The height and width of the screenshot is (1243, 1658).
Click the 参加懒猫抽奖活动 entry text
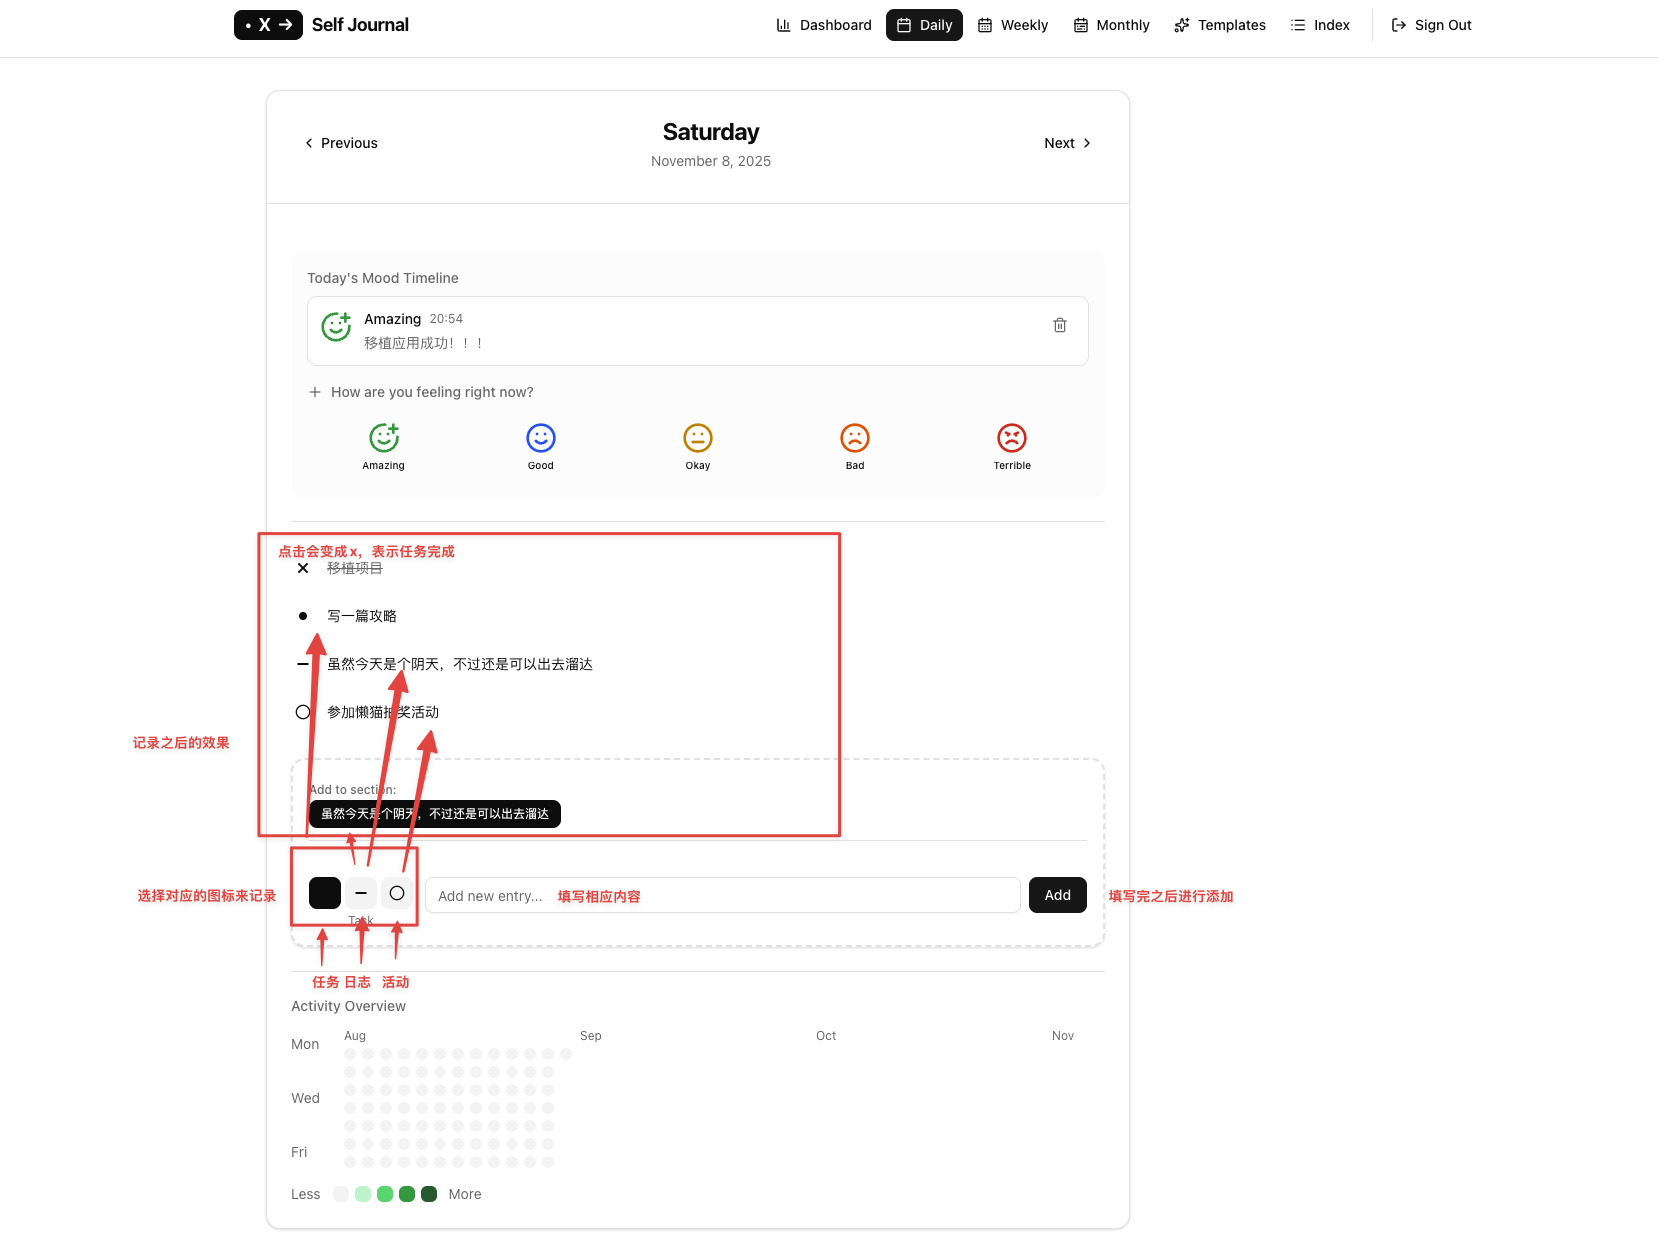(383, 712)
